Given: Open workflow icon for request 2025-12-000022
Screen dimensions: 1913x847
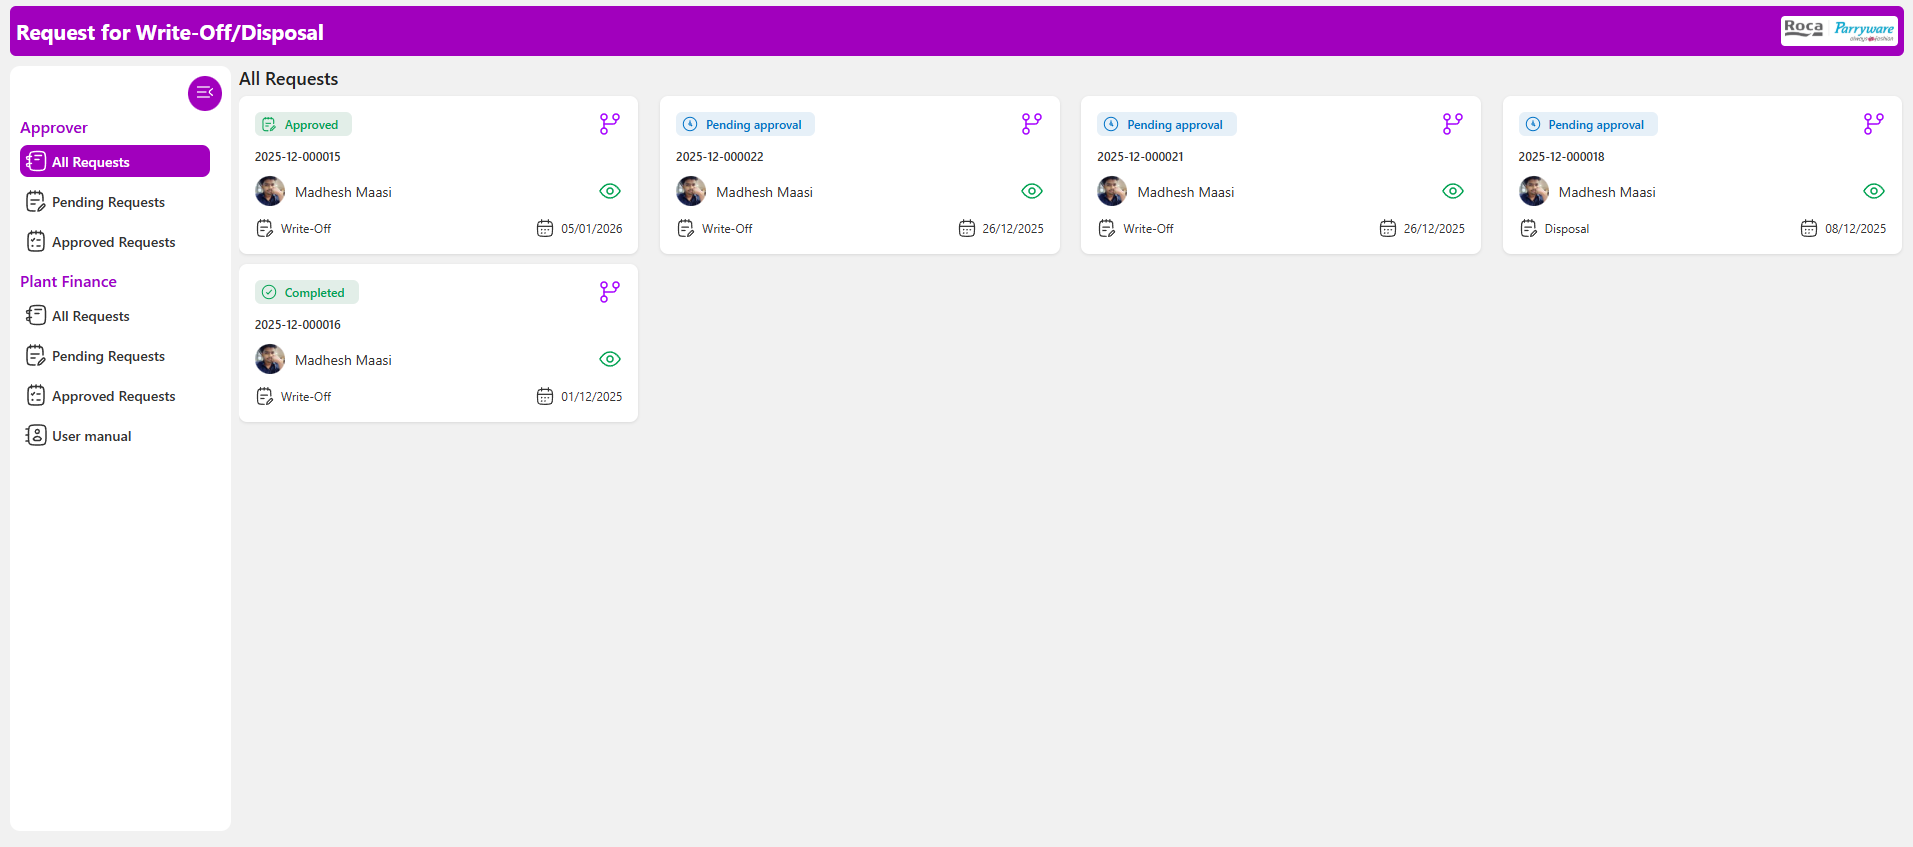Looking at the screenshot, I should (1031, 124).
